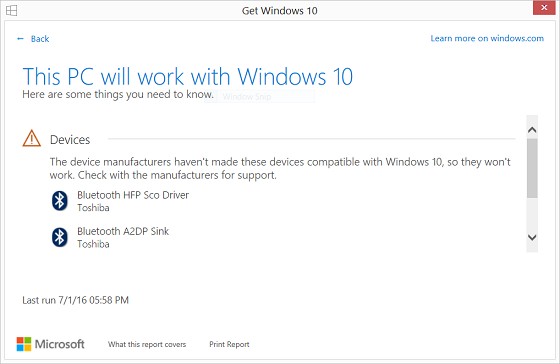This screenshot has width=560, height=364.
Task: Click the Devices warning triangle icon
Action: (32, 139)
